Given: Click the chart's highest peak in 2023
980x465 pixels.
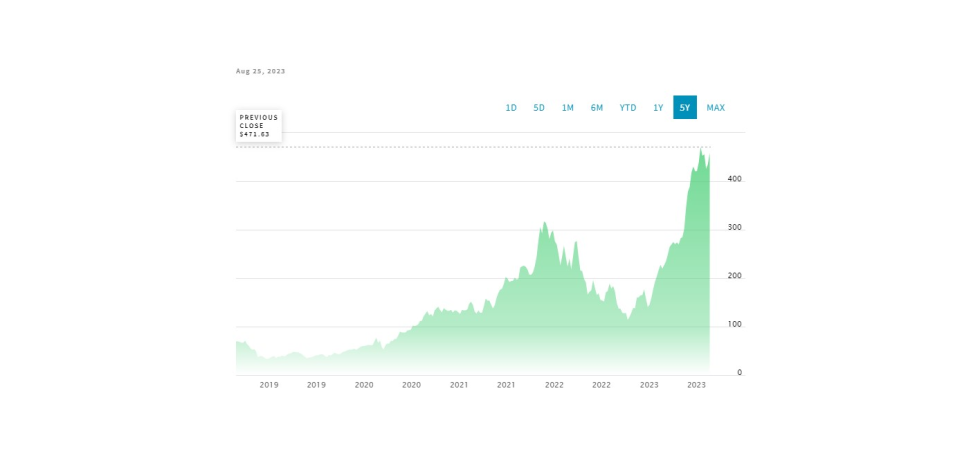Looking at the screenshot, I should (x=701, y=149).
